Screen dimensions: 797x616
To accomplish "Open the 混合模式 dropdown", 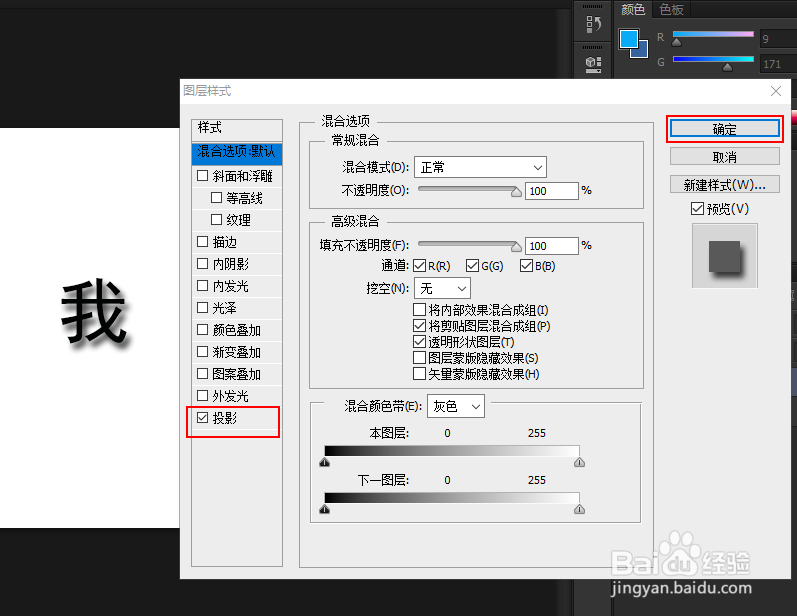I will [x=480, y=167].
